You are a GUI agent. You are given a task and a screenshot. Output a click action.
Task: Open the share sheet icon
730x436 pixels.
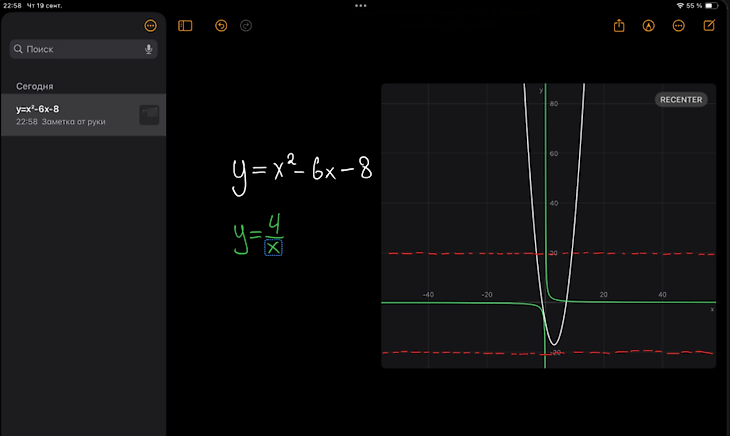pyautogui.click(x=619, y=26)
